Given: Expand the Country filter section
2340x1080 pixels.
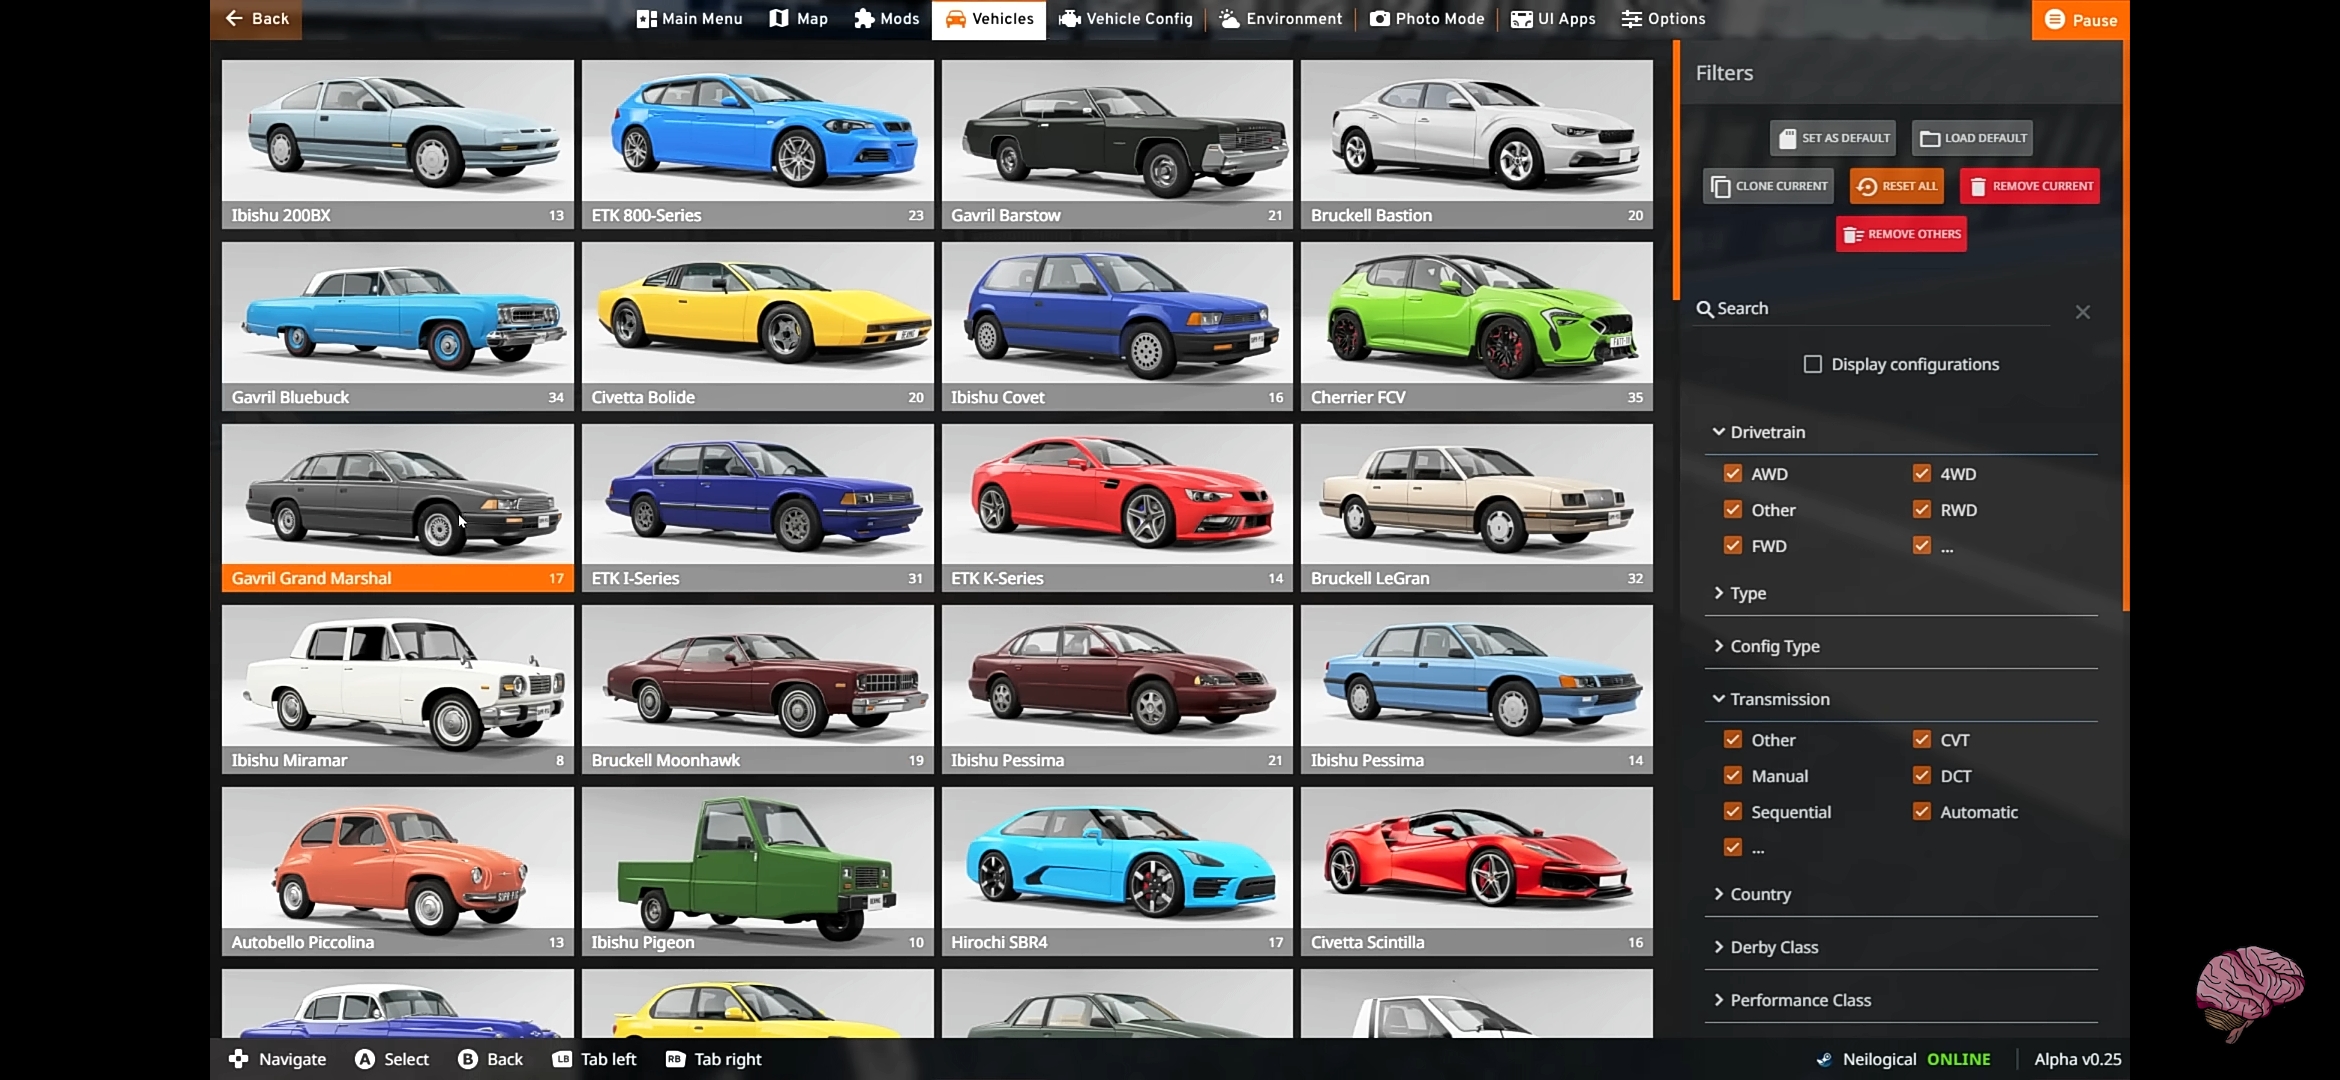Looking at the screenshot, I should coord(1760,894).
